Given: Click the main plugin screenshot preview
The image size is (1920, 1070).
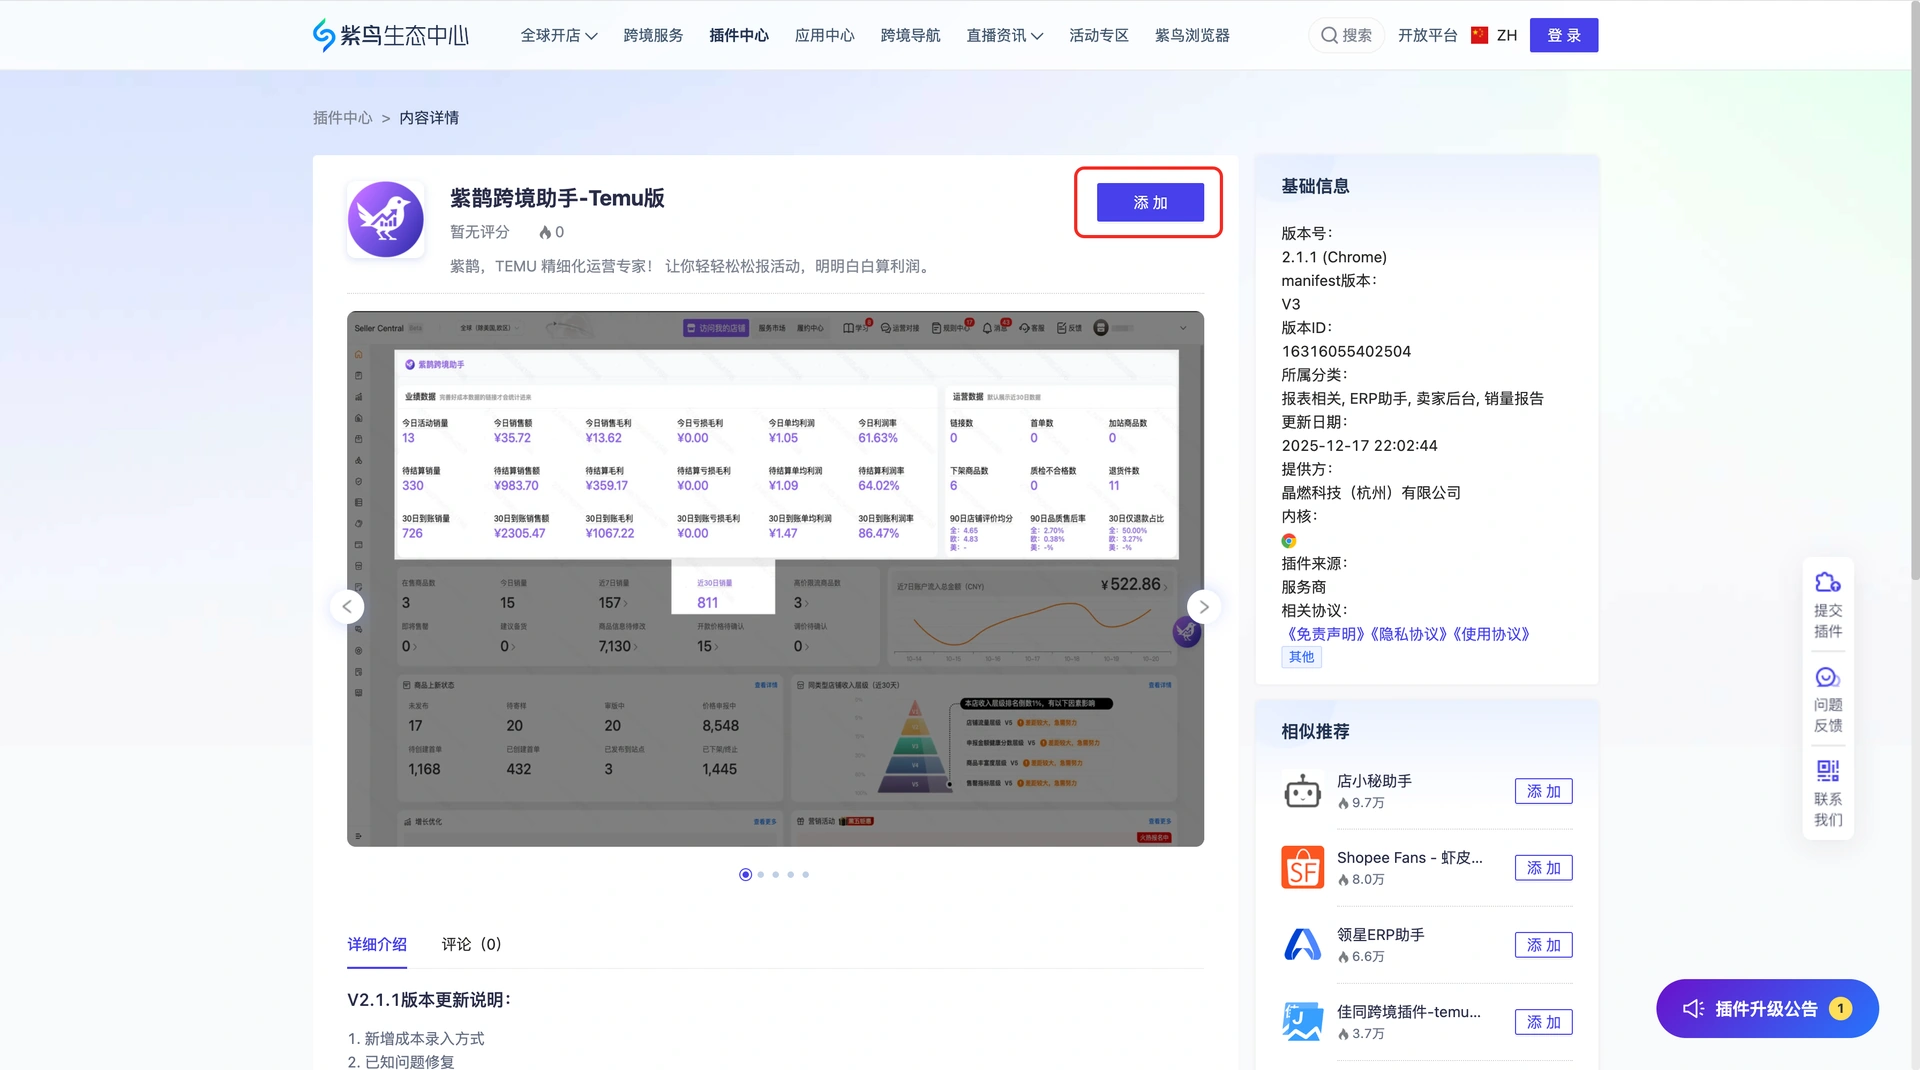Looking at the screenshot, I should 775,579.
